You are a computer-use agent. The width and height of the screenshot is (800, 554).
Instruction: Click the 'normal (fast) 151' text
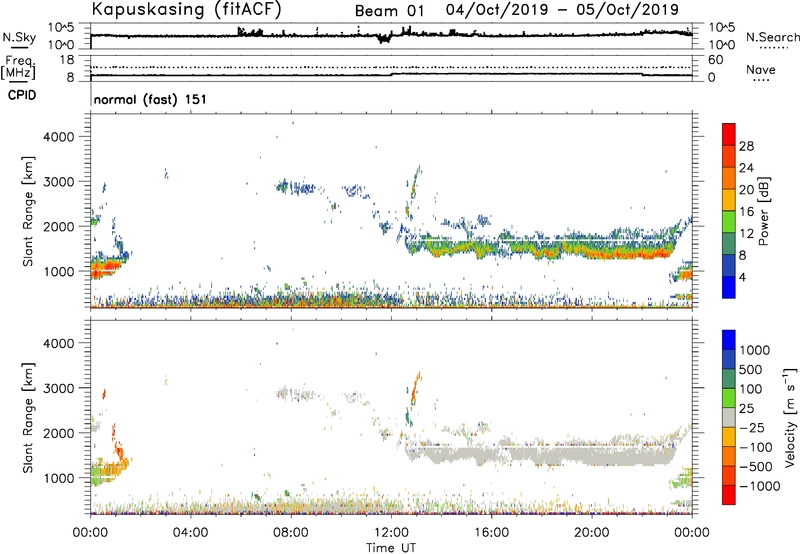150,99
